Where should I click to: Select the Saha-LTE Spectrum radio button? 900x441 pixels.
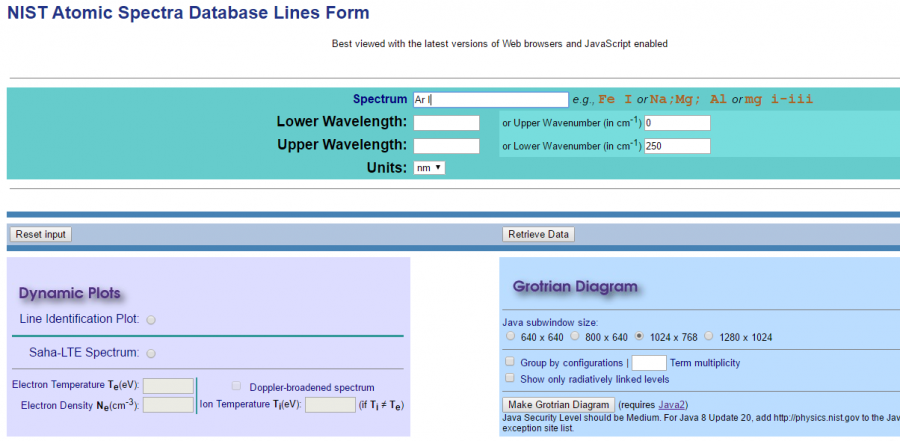tap(151, 354)
